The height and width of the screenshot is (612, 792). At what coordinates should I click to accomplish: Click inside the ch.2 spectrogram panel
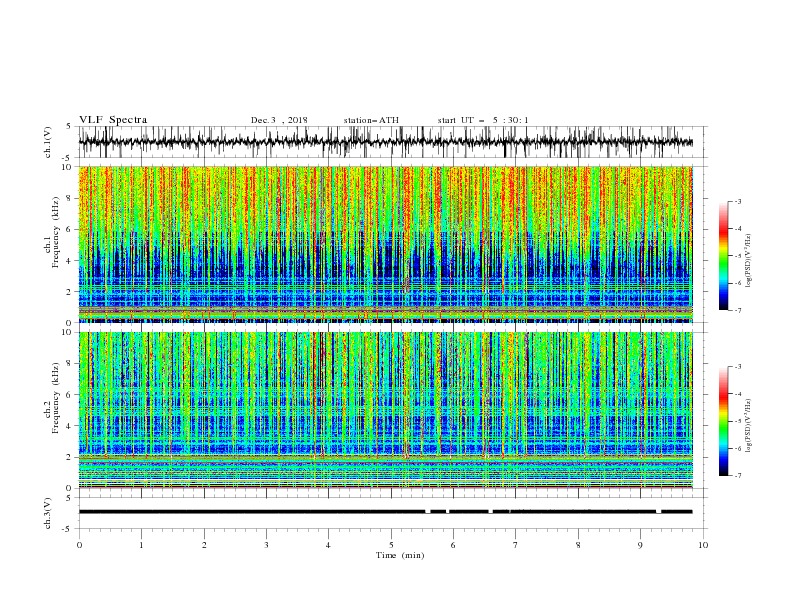click(385, 410)
